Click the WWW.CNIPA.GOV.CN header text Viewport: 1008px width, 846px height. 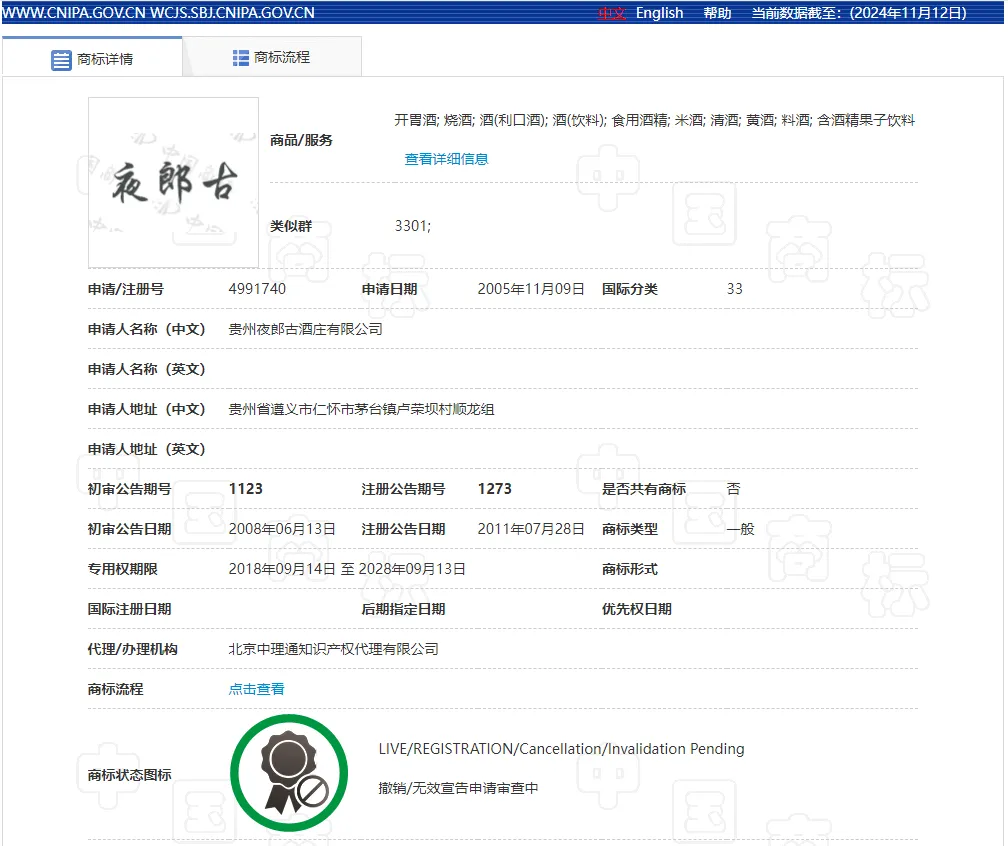74,13
